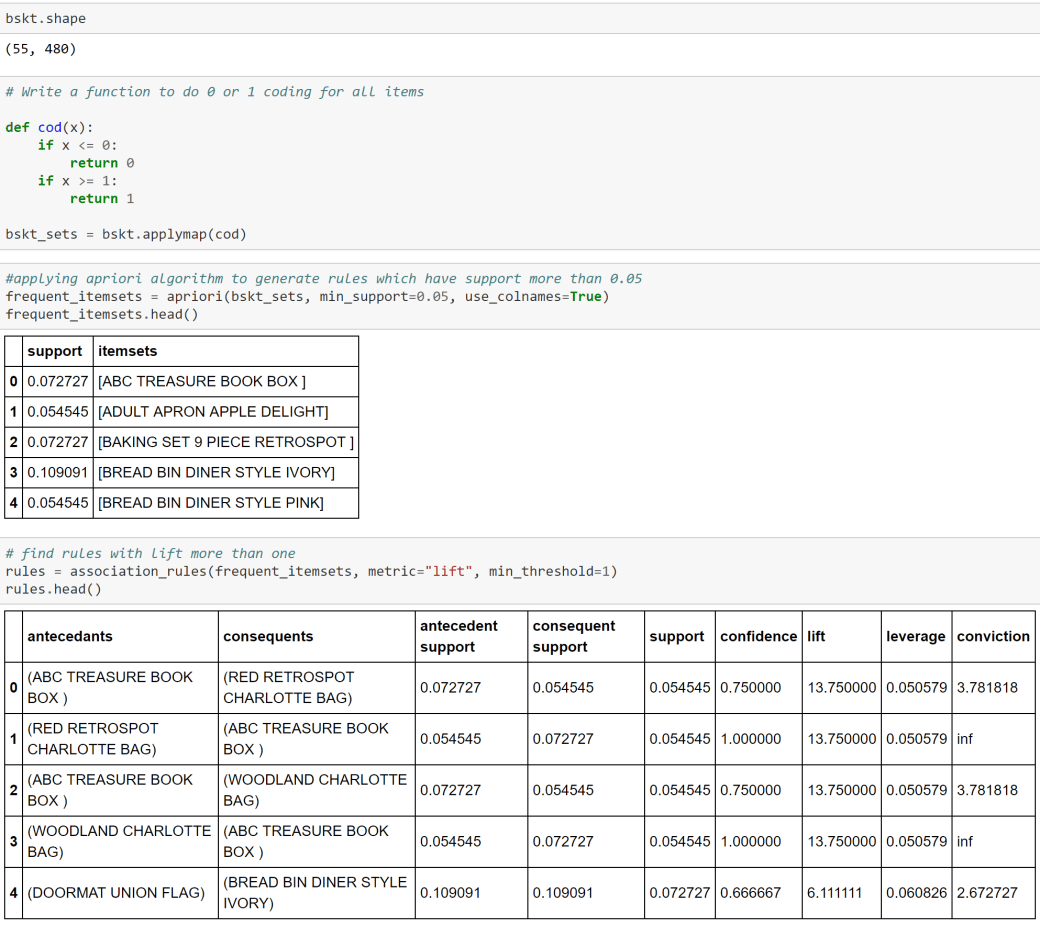This screenshot has height=936, width=1040.
Task: Click the "bskt_sets = bskt.applymap(cod)" line
Action: 126,234
